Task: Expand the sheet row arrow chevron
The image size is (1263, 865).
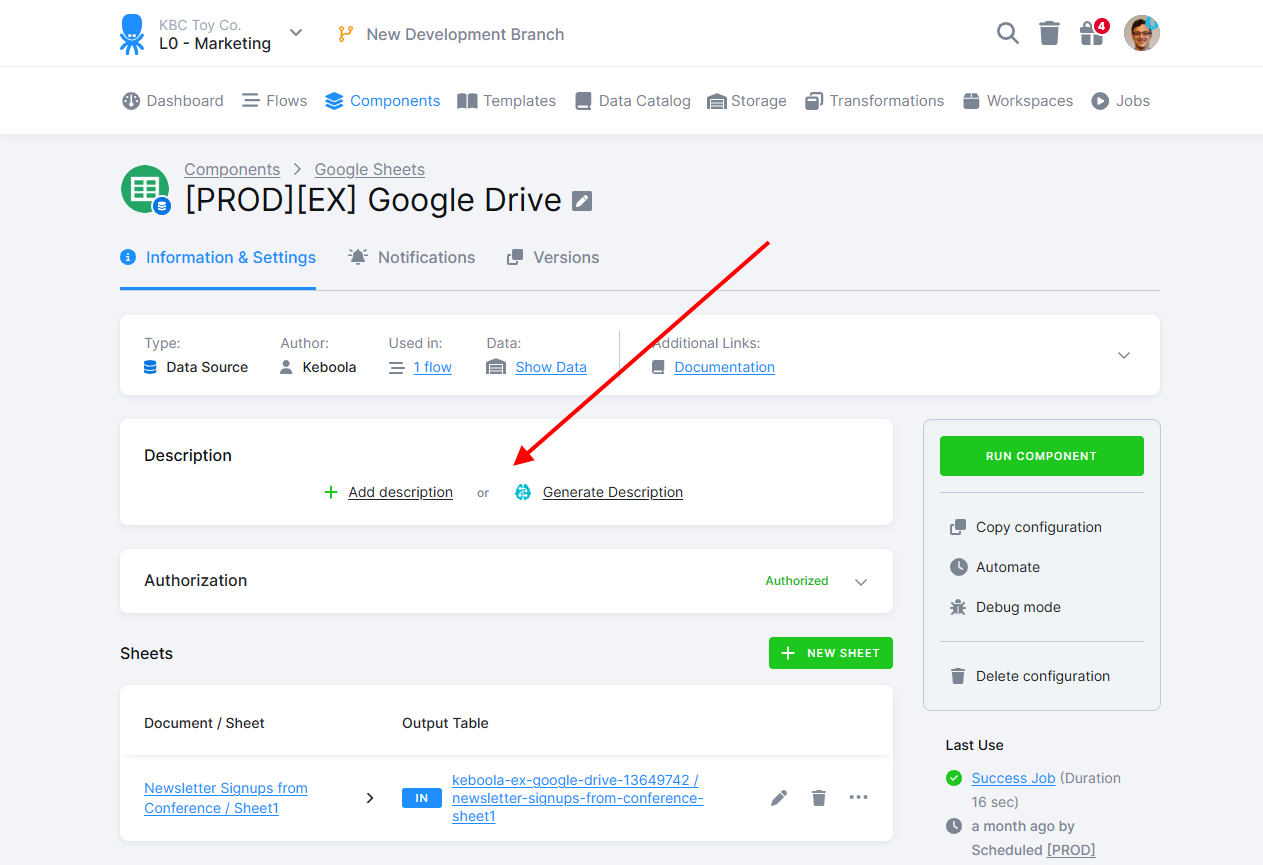Action: click(x=370, y=798)
